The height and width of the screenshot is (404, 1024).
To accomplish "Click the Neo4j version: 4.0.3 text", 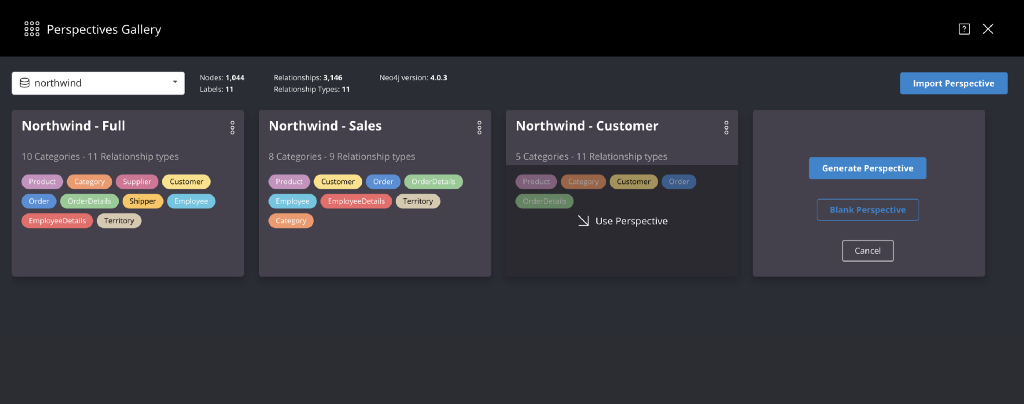I will [x=413, y=78].
